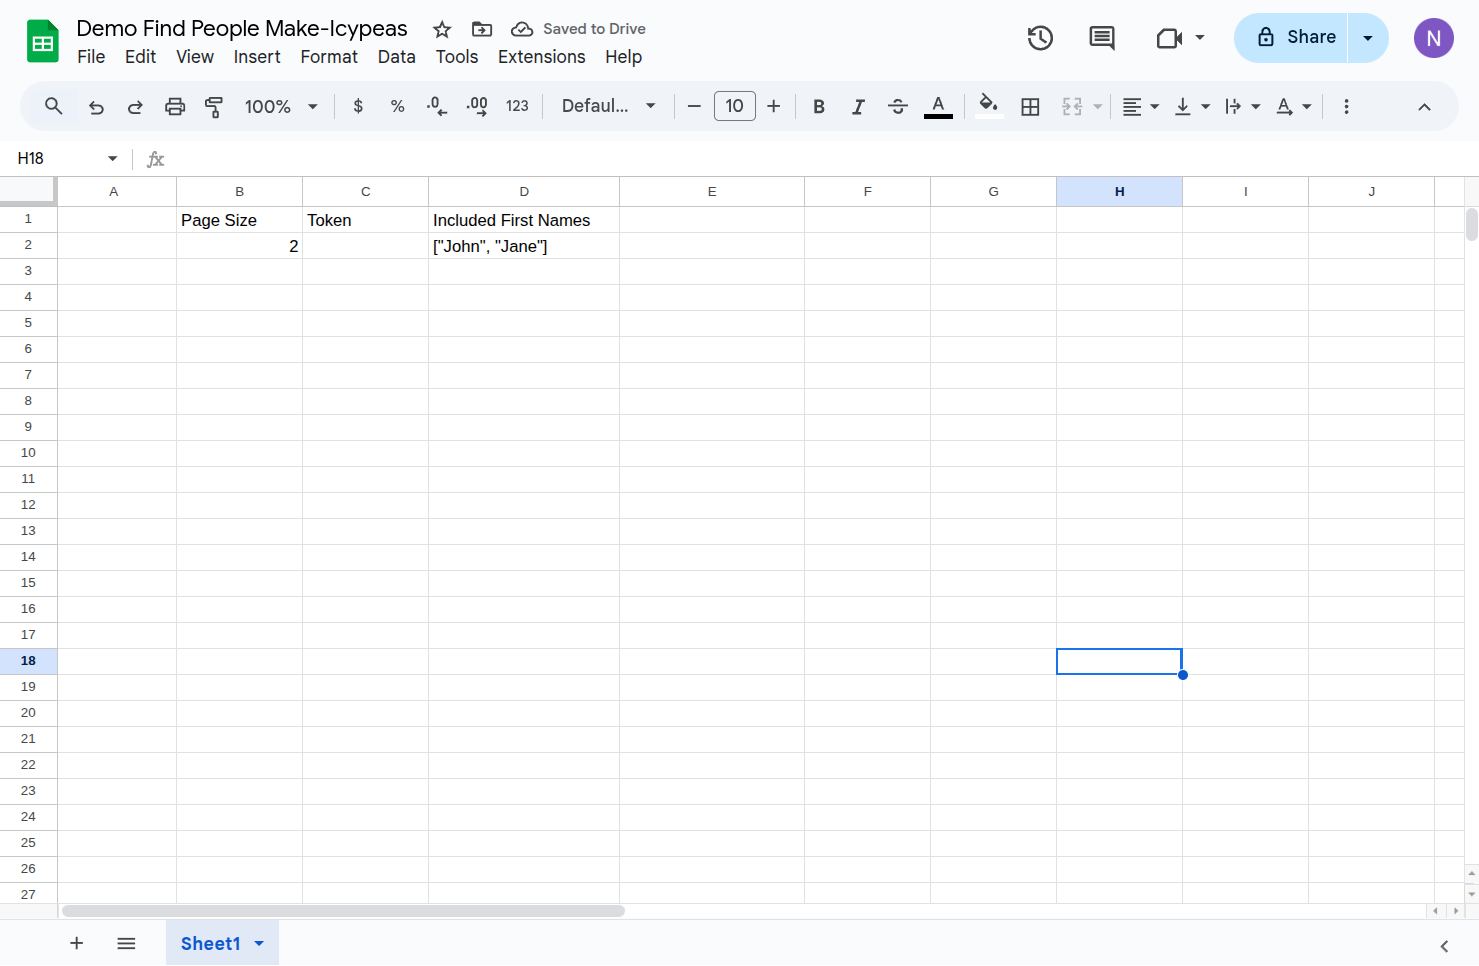Select row 2 header
1479x966 pixels.
click(x=28, y=245)
